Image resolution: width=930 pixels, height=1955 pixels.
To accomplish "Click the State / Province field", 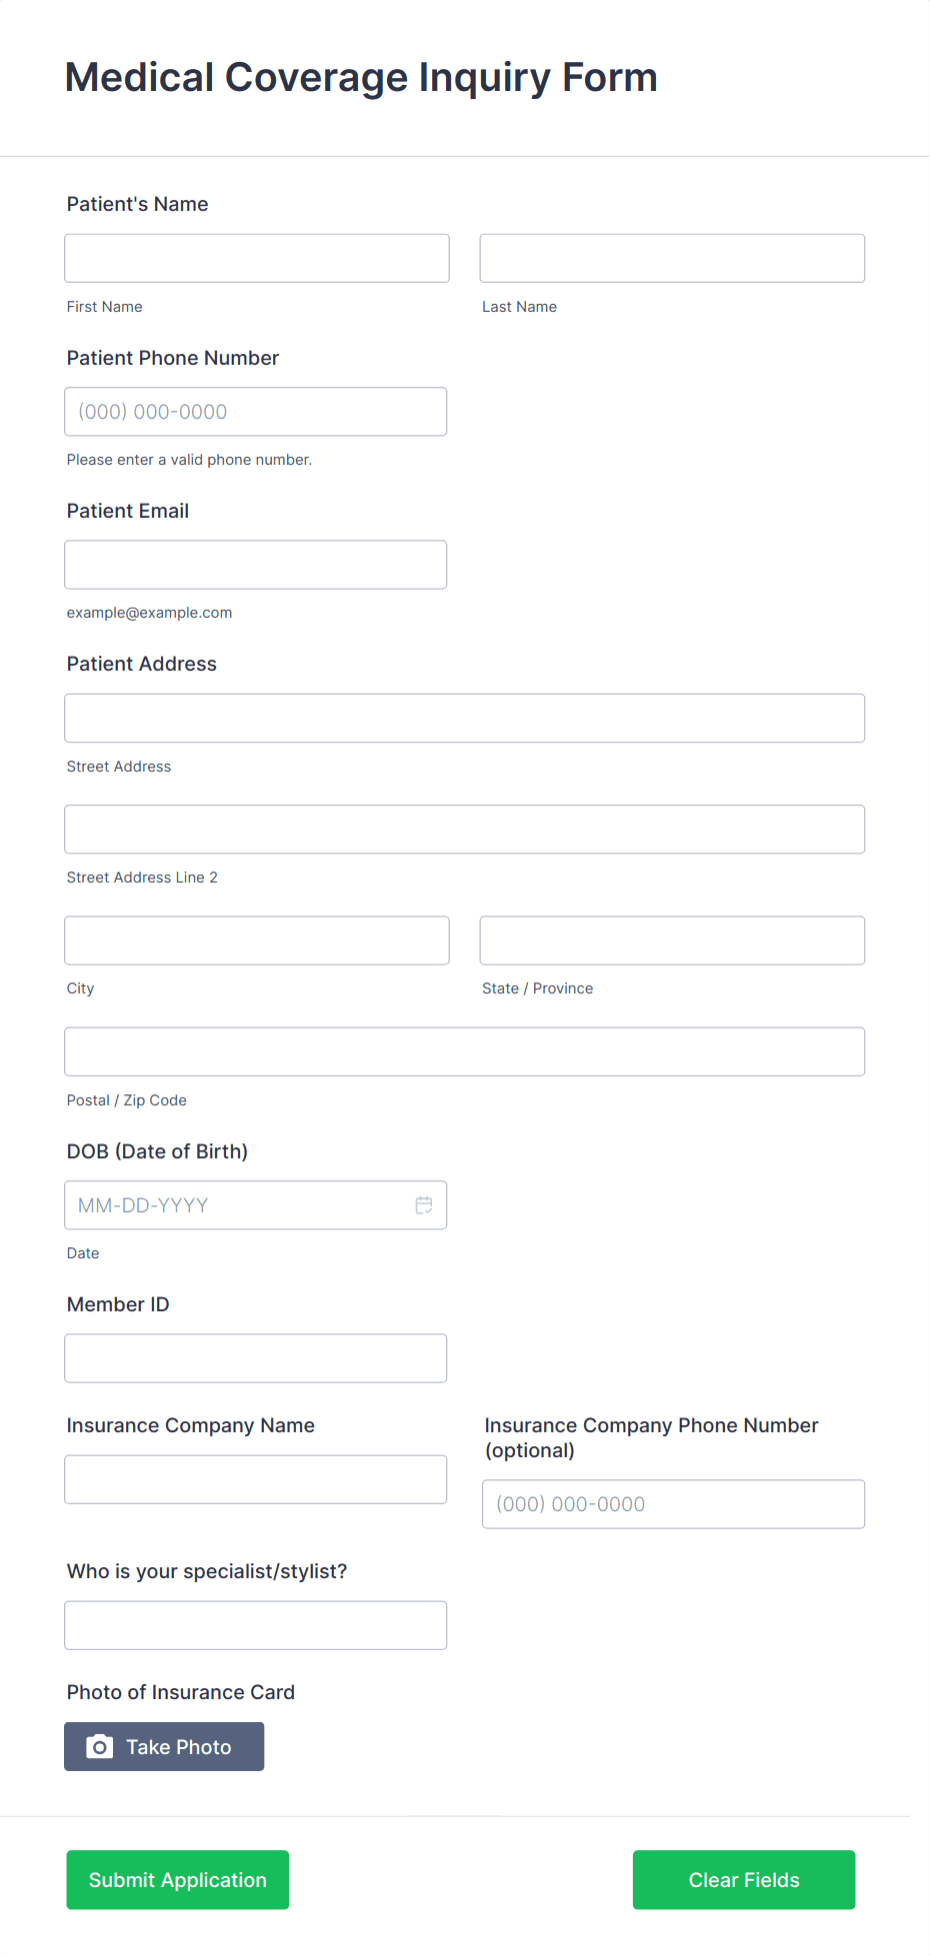I will click(x=672, y=939).
